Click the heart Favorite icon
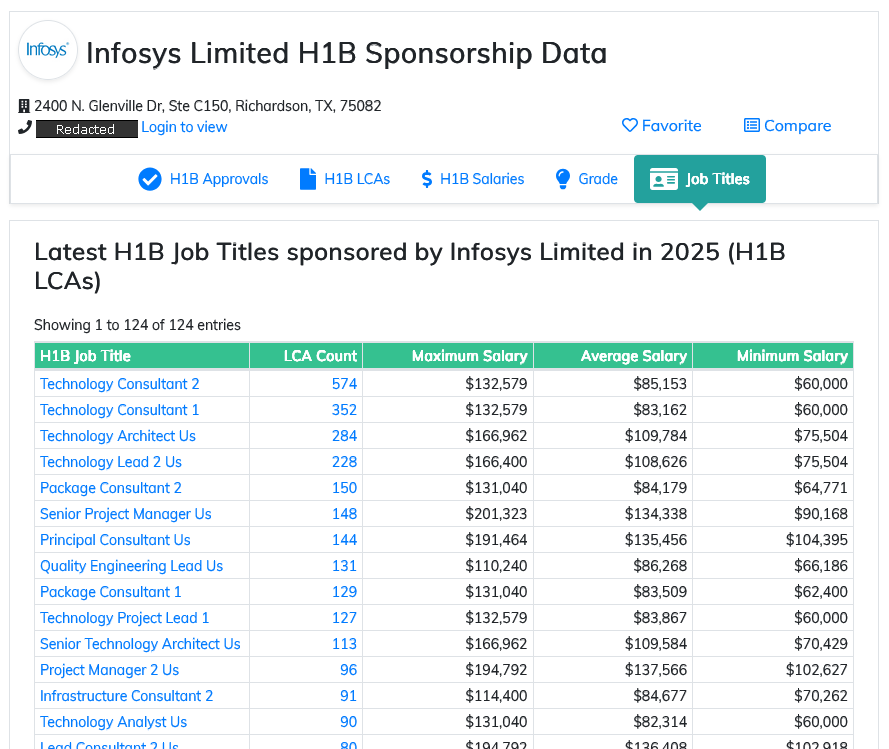Viewport: 889px width, 749px height. click(x=629, y=126)
